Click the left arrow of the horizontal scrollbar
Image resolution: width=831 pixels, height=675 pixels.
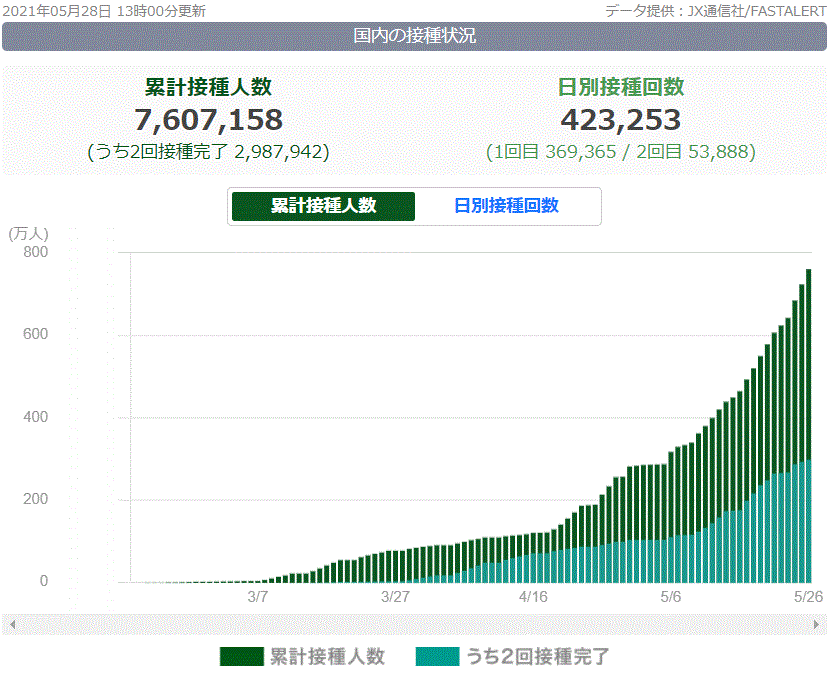coord(12,625)
